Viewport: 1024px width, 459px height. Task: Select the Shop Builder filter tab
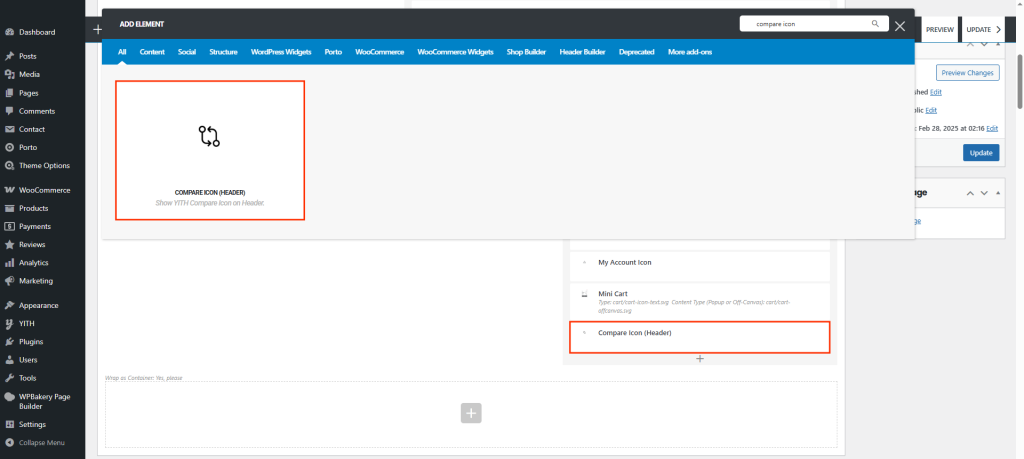coord(528,51)
